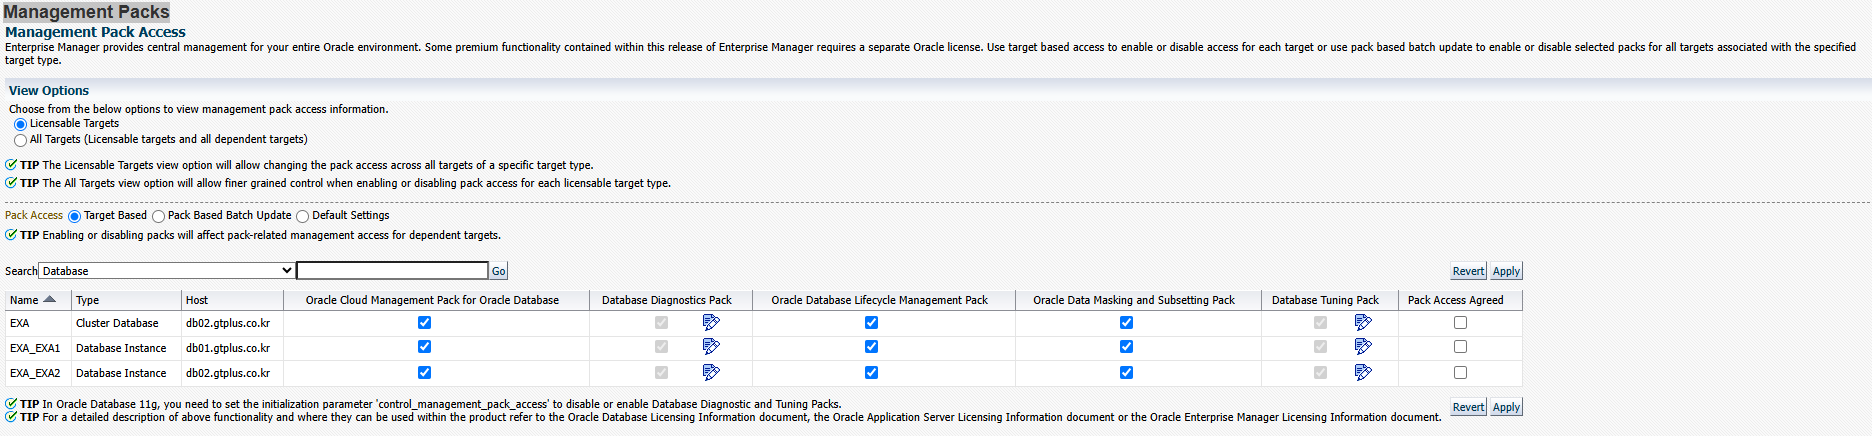
Task: Click disabled Diagnostics Pack checkbox for EXA
Action: tap(661, 322)
